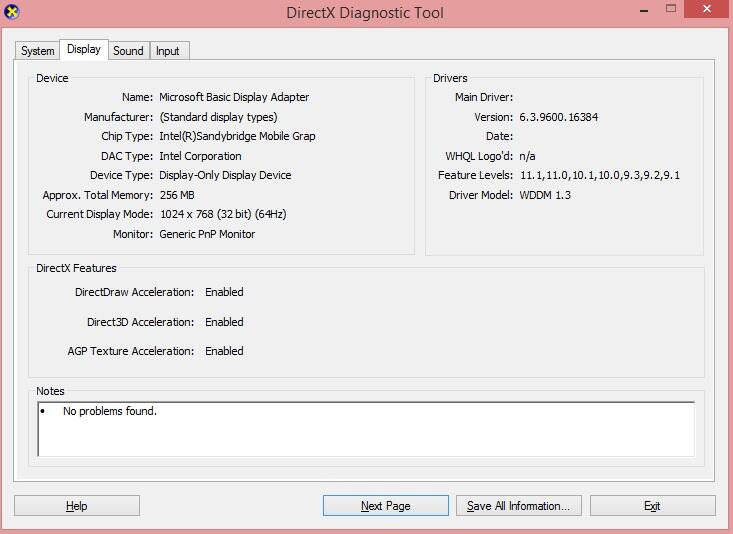Click '(Standard display types)' manufacturer value
733x534 pixels.
(x=218, y=117)
